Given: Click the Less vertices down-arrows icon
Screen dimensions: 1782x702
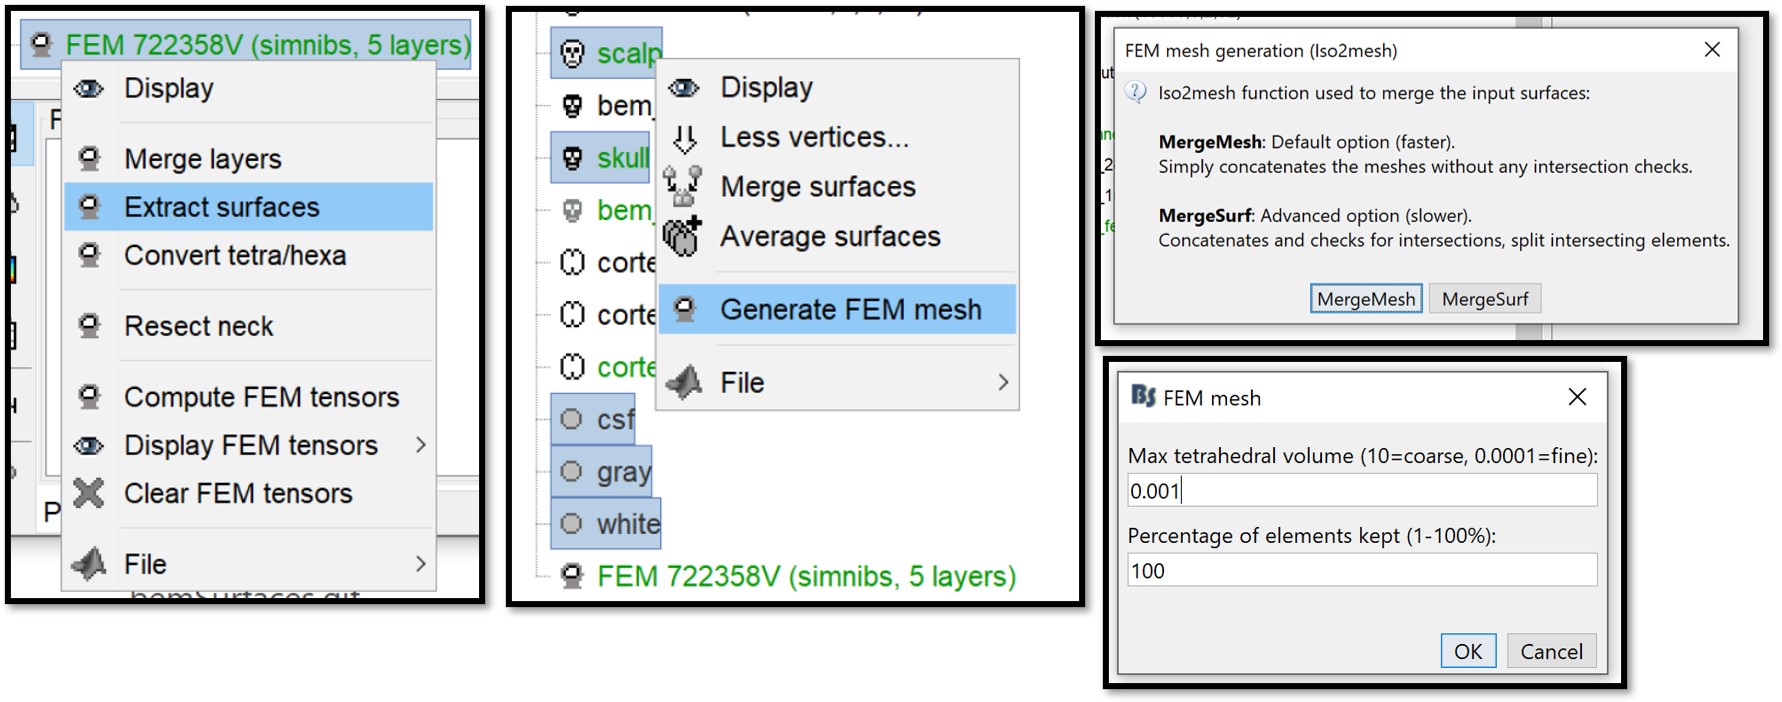Looking at the screenshot, I should click(685, 138).
